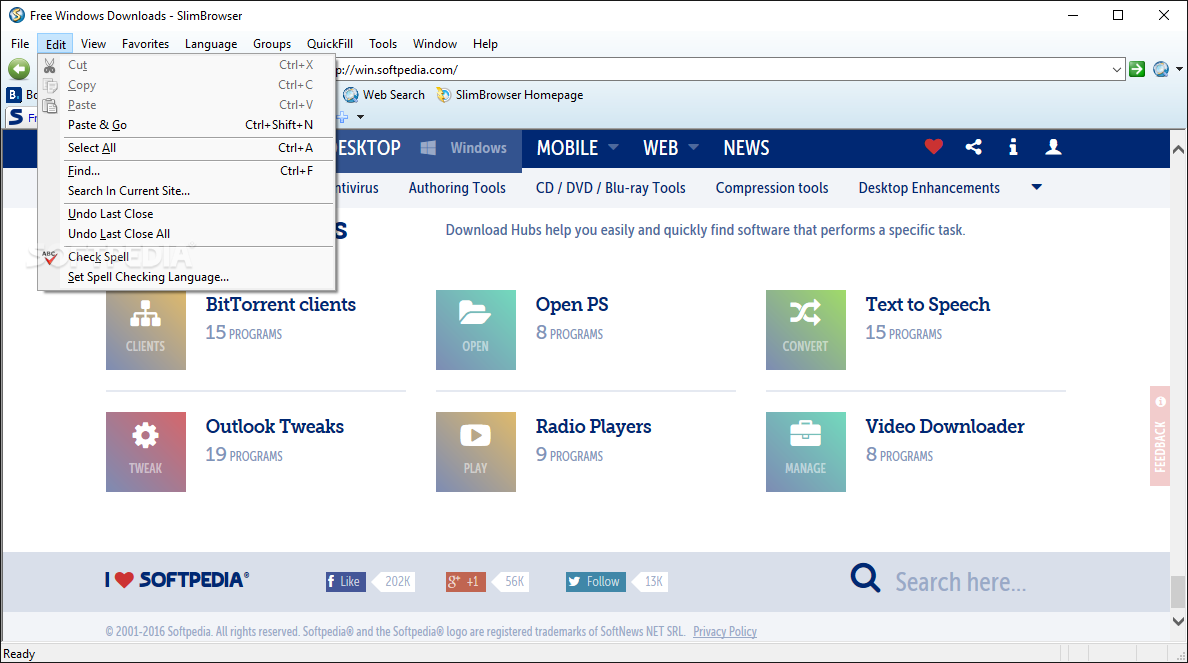
Task: Click the search globe icon at toolbar right
Action: [x=1161, y=70]
